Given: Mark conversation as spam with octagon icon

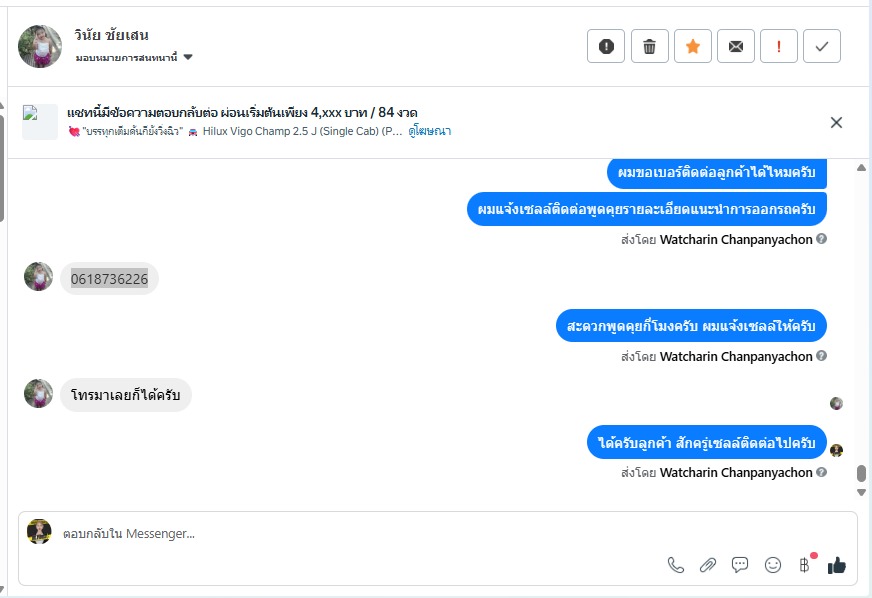Looking at the screenshot, I should (x=606, y=46).
